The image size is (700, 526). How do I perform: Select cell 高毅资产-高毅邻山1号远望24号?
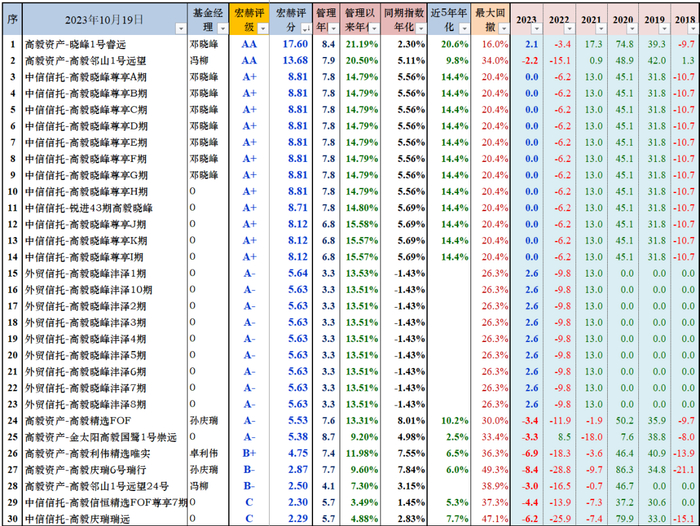tap(105, 486)
